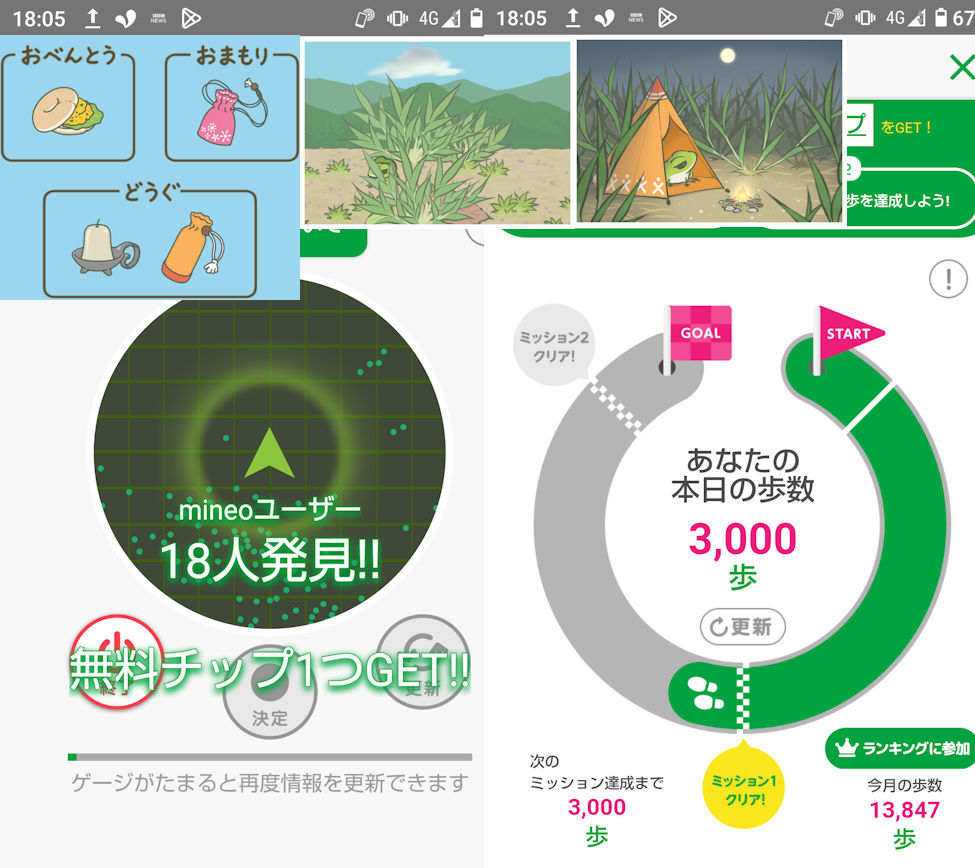
Task: Tap the 18人発見!! text
Action: [270, 560]
